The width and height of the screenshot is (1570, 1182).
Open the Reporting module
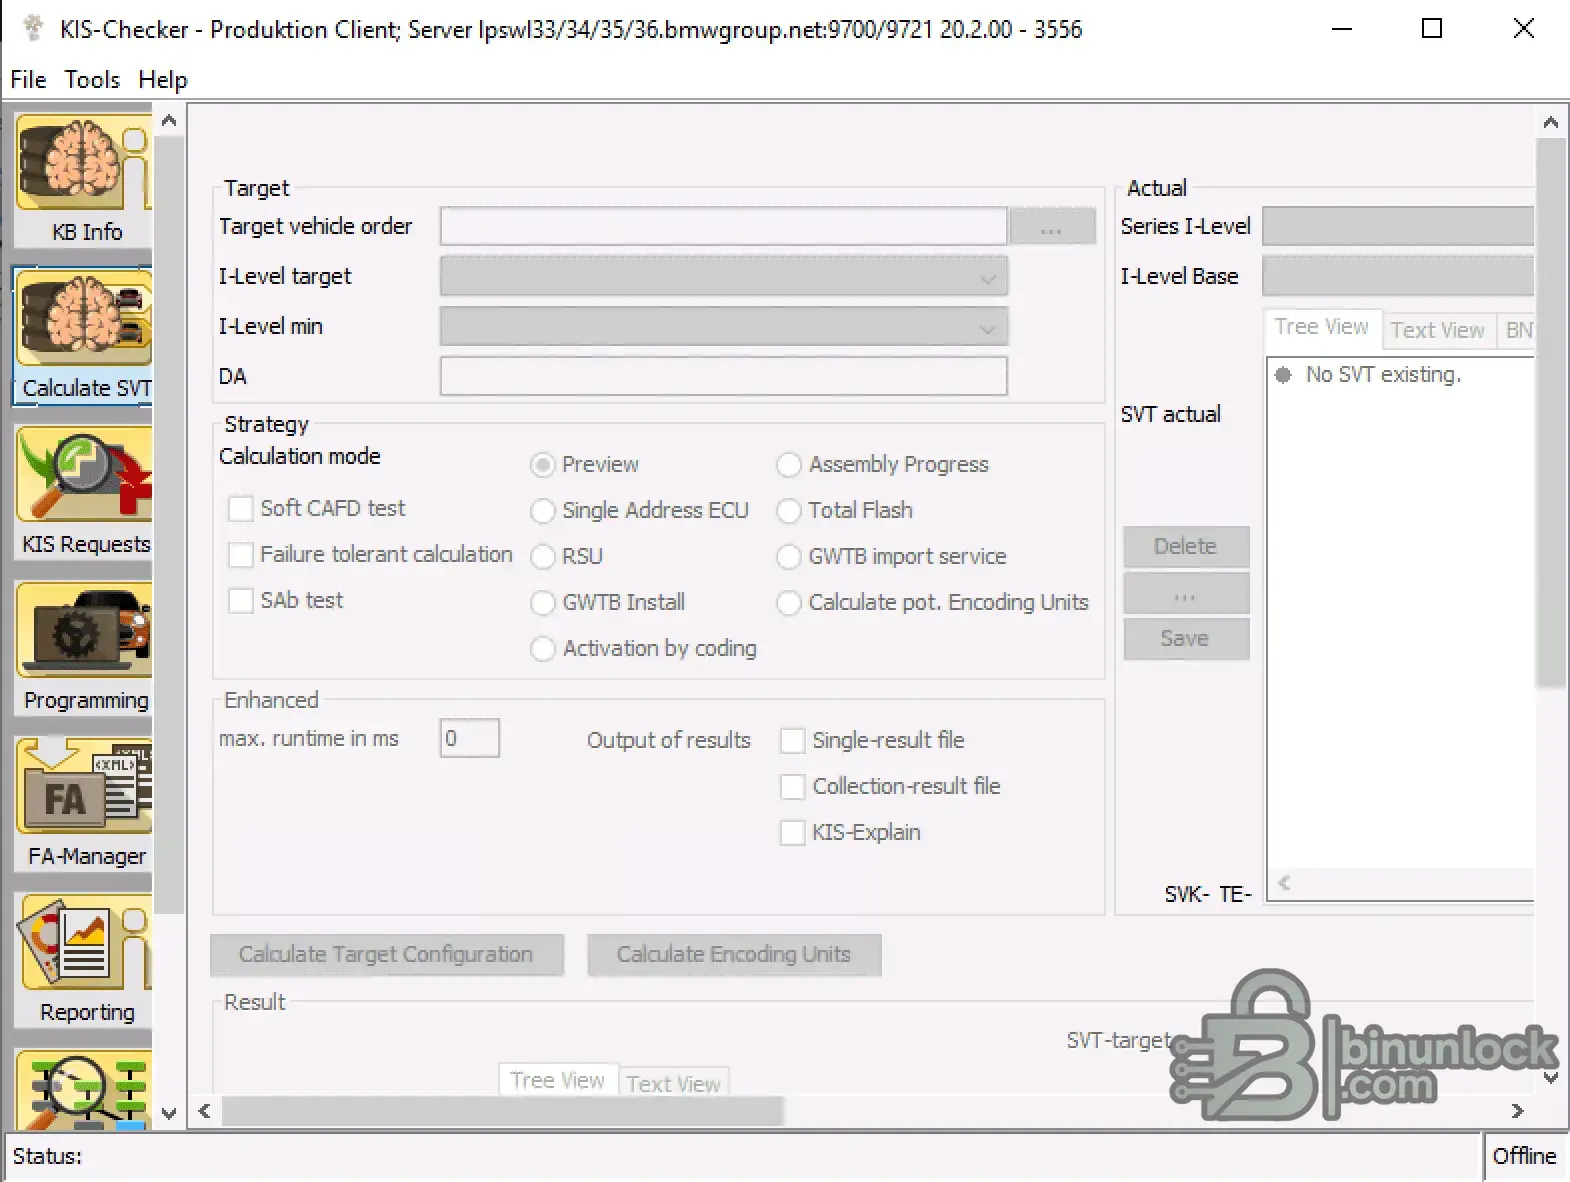84,960
